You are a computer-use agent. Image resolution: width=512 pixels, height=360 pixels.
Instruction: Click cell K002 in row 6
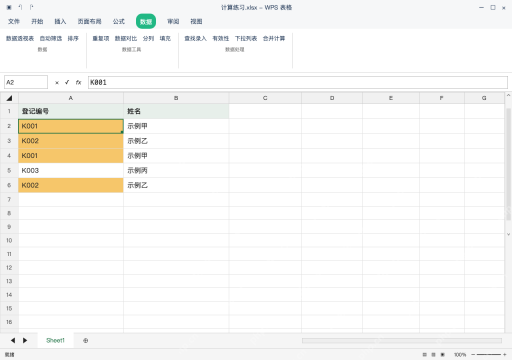[x=71, y=185]
